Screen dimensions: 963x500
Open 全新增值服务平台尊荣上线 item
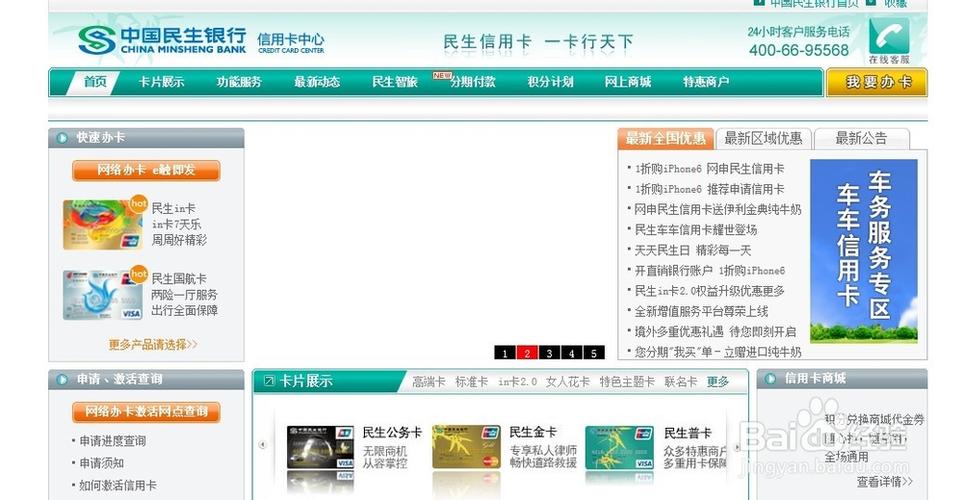(x=701, y=311)
